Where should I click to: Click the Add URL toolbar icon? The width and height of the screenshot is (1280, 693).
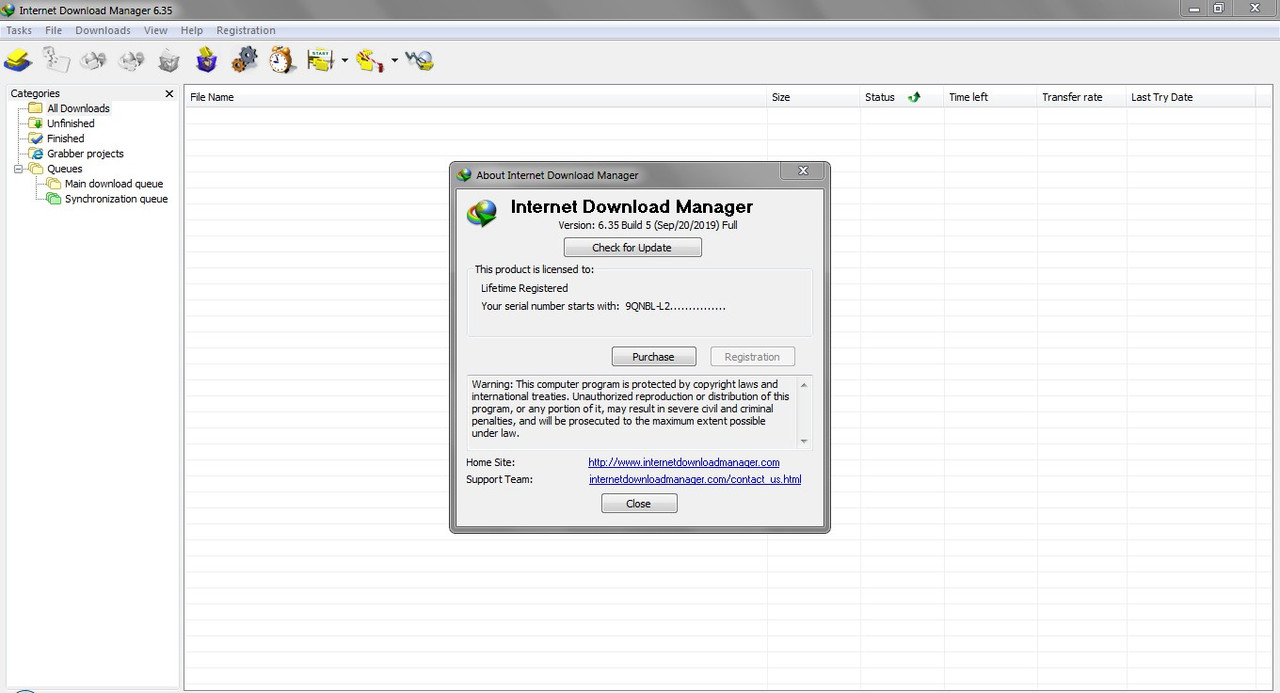tap(18, 61)
